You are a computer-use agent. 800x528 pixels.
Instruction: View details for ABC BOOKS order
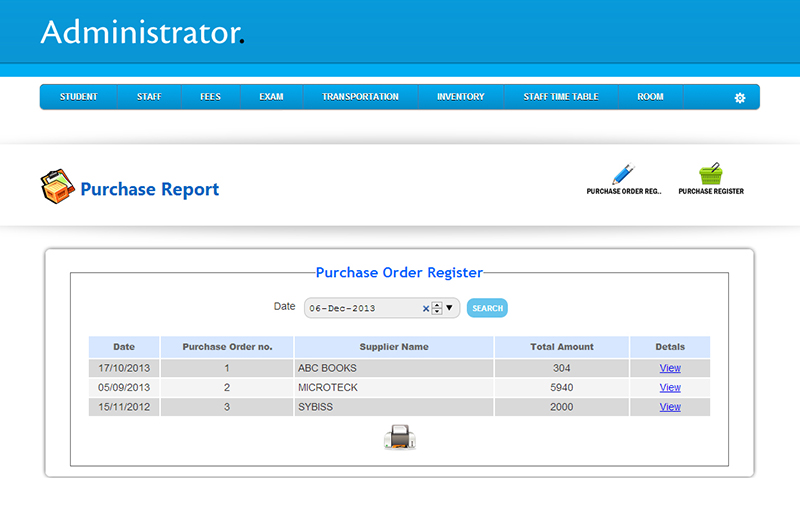tap(670, 368)
